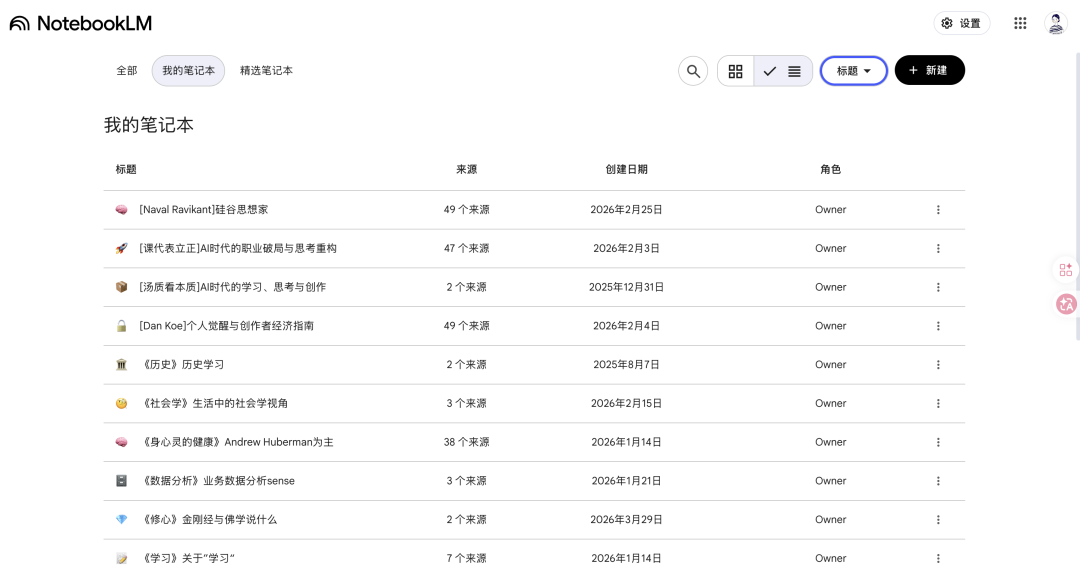This screenshot has height=576, width=1080.
Task: Click the translate extension floating icon
Action: point(1066,304)
